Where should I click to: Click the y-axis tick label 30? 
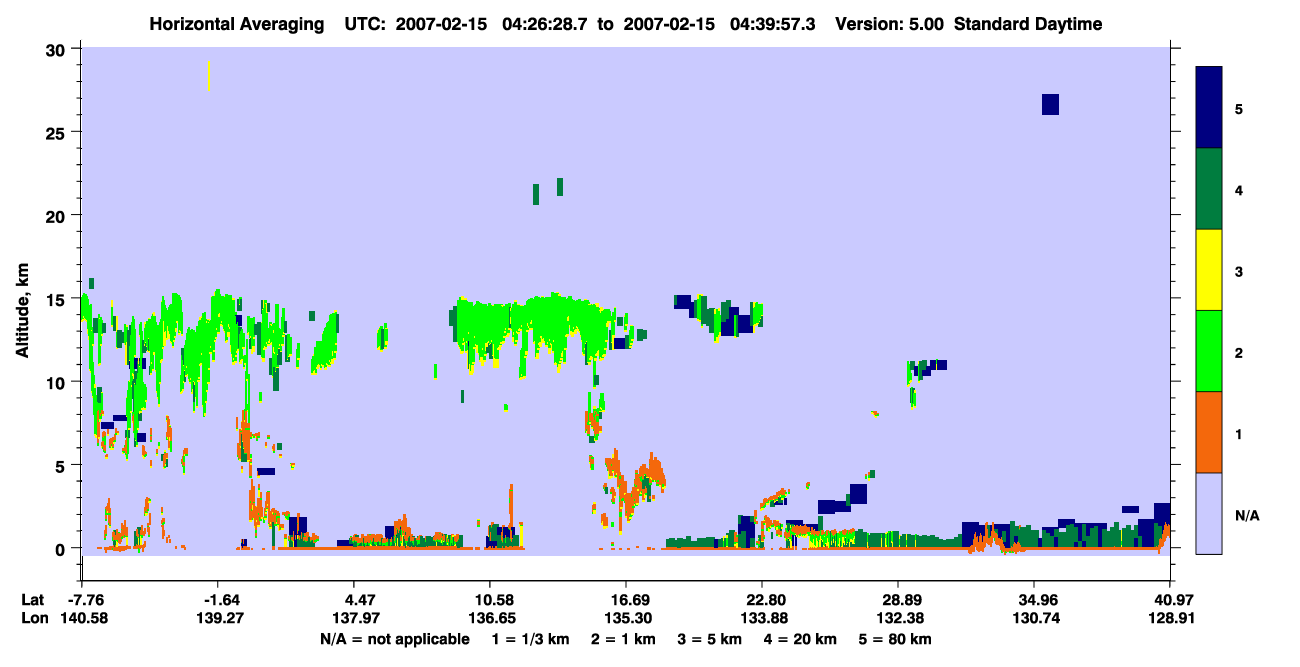point(56,49)
